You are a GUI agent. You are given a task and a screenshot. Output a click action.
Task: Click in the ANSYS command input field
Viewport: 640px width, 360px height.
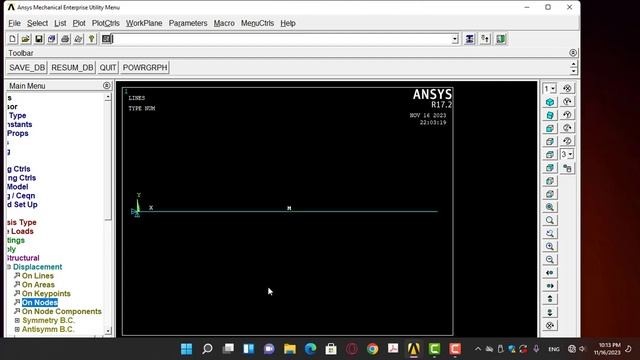pyautogui.click(x=282, y=39)
